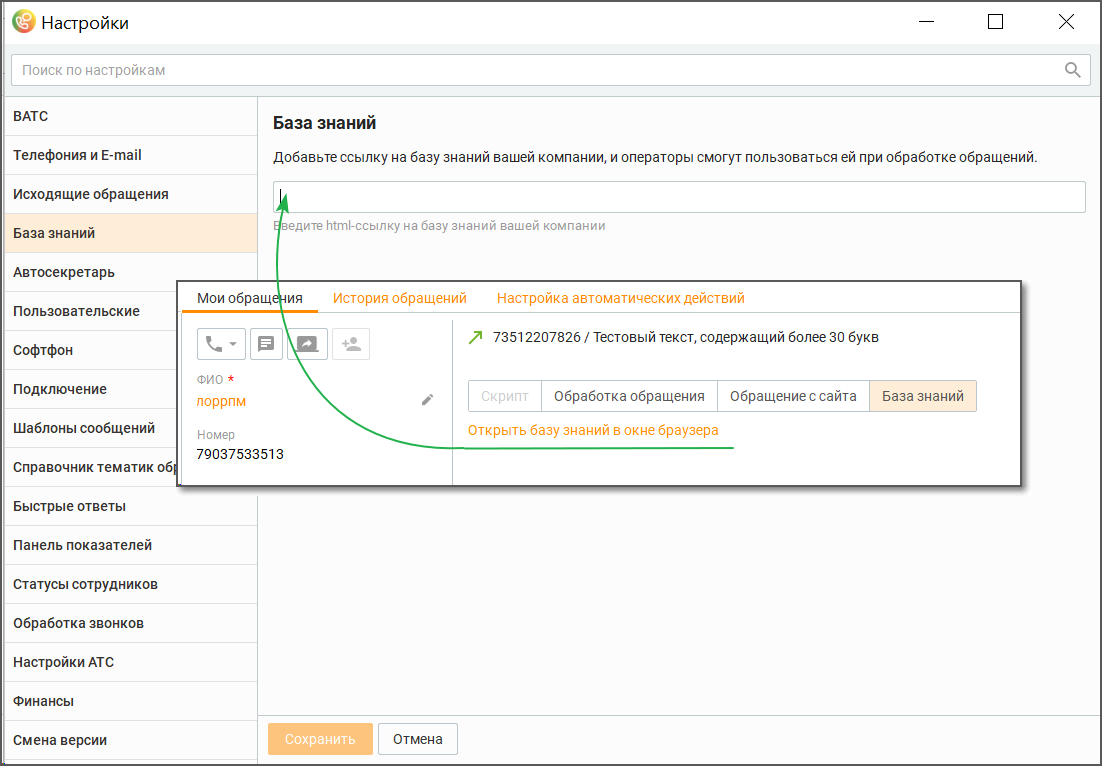Select Исходящие обращения in sidebar
The width and height of the screenshot is (1102, 766).
(x=131, y=194)
